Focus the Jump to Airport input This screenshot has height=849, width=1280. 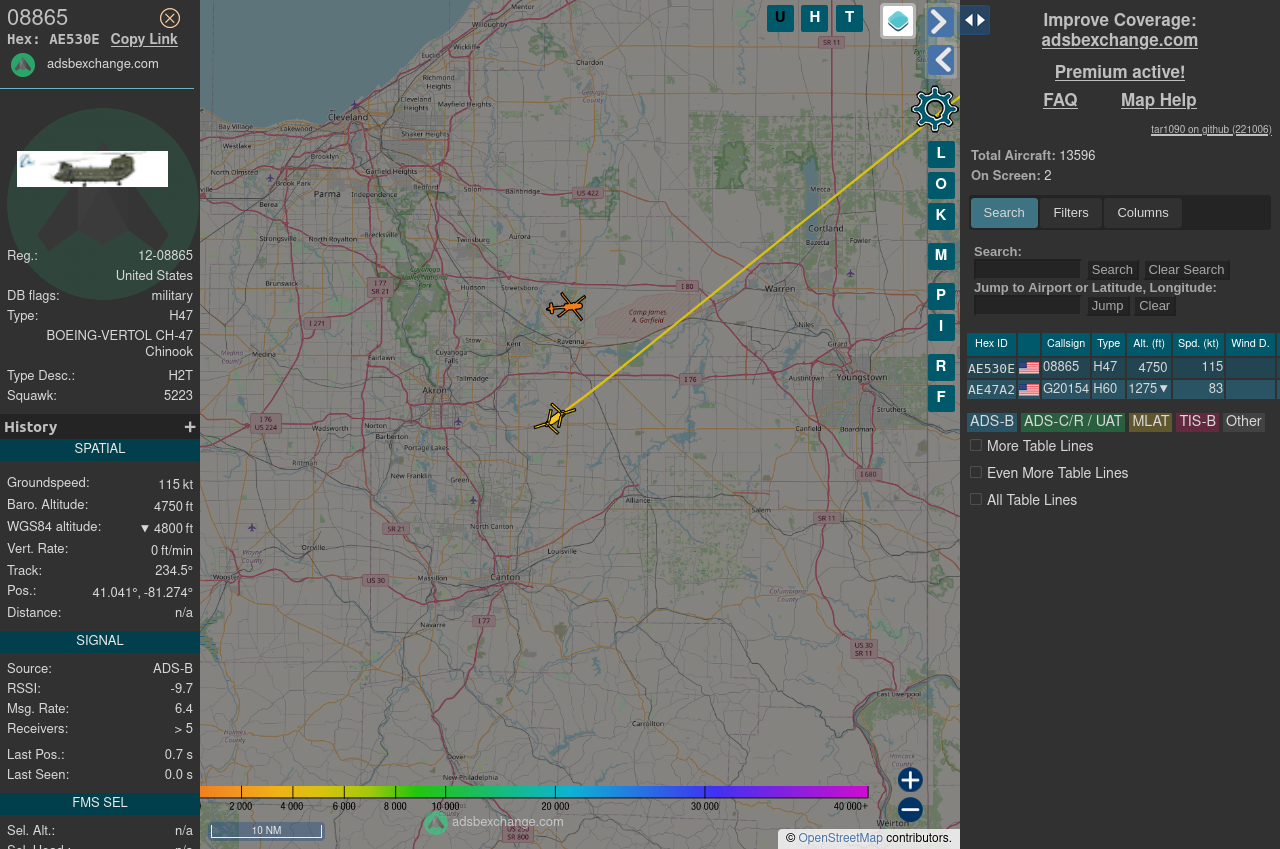click(1027, 305)
